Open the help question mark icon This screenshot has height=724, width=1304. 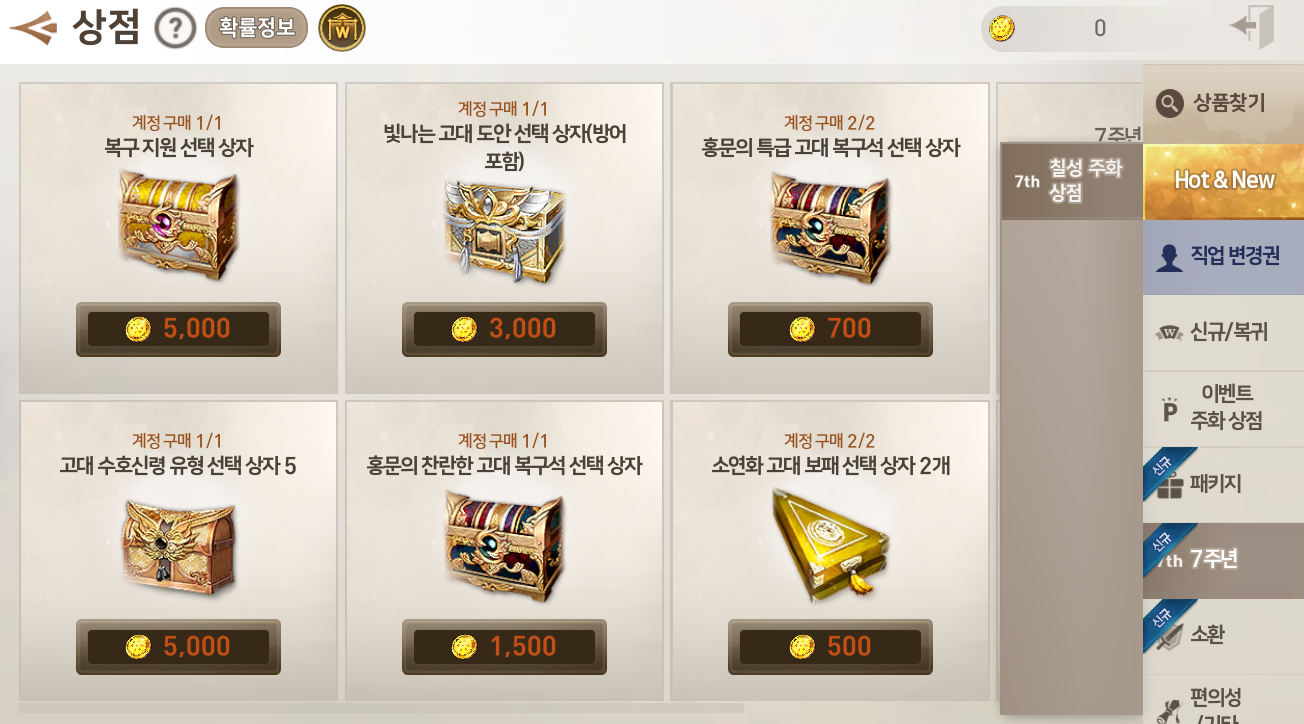175,29
